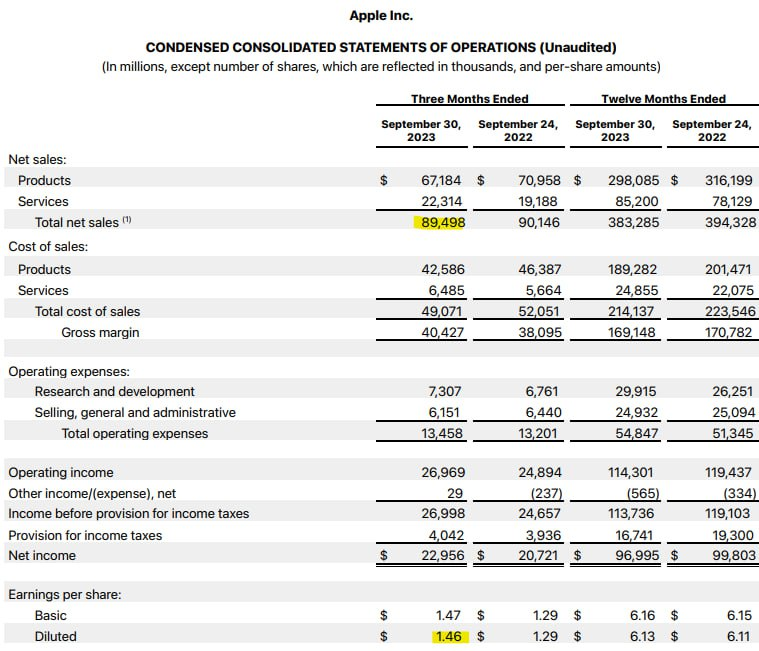This screenshot has width=759, height=651.
Task: Click Services net sales value 22,314
Action: point(441,201)
